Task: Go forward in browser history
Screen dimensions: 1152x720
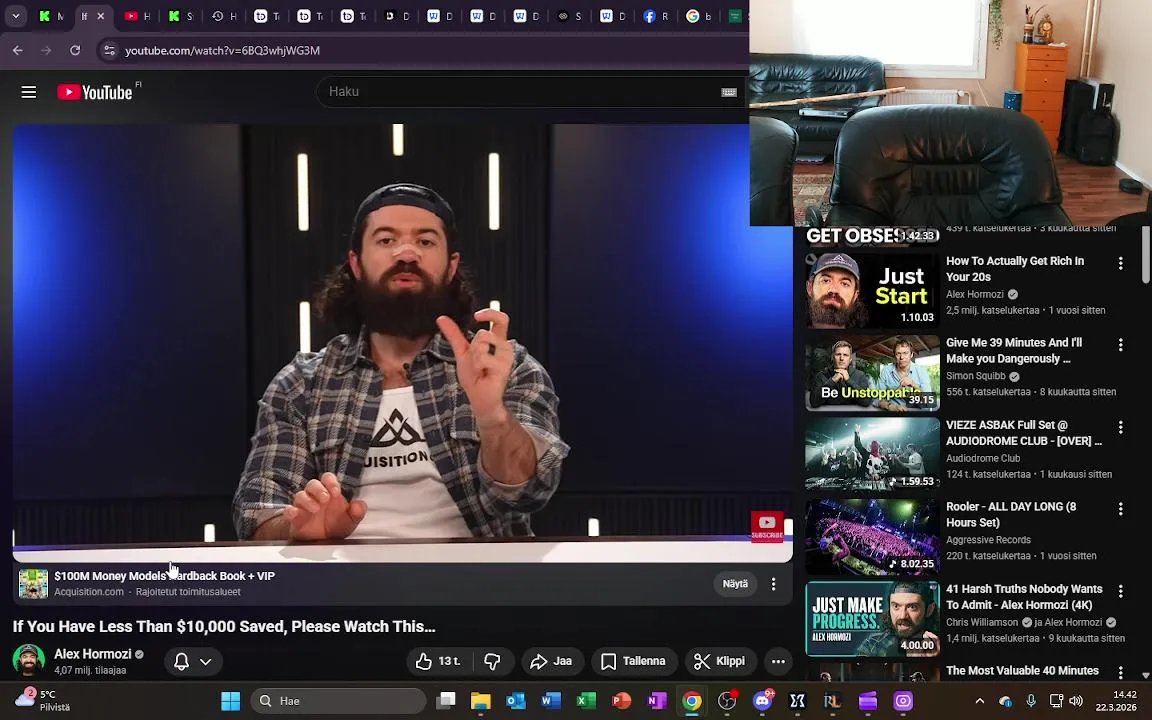Action: coord(46,51)
